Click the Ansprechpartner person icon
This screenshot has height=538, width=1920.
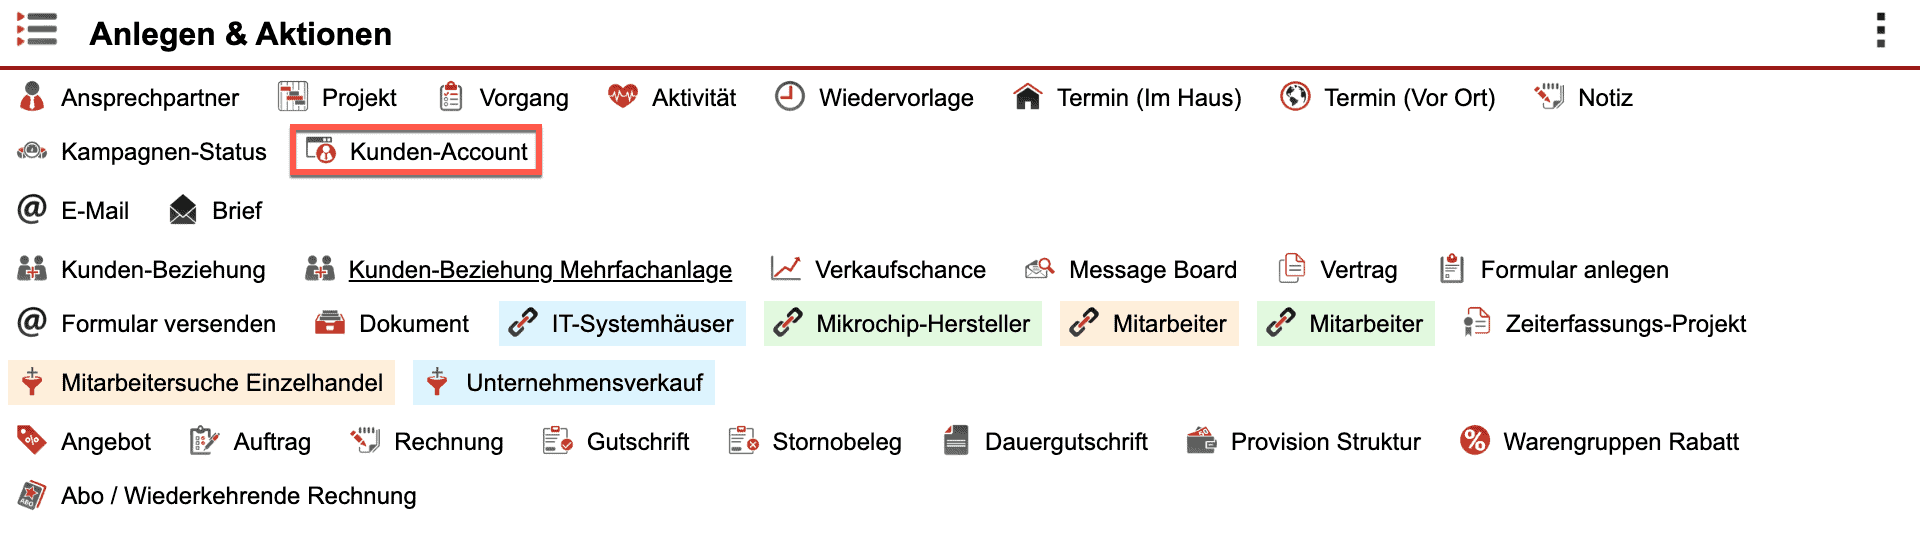[x=32, y=97]
